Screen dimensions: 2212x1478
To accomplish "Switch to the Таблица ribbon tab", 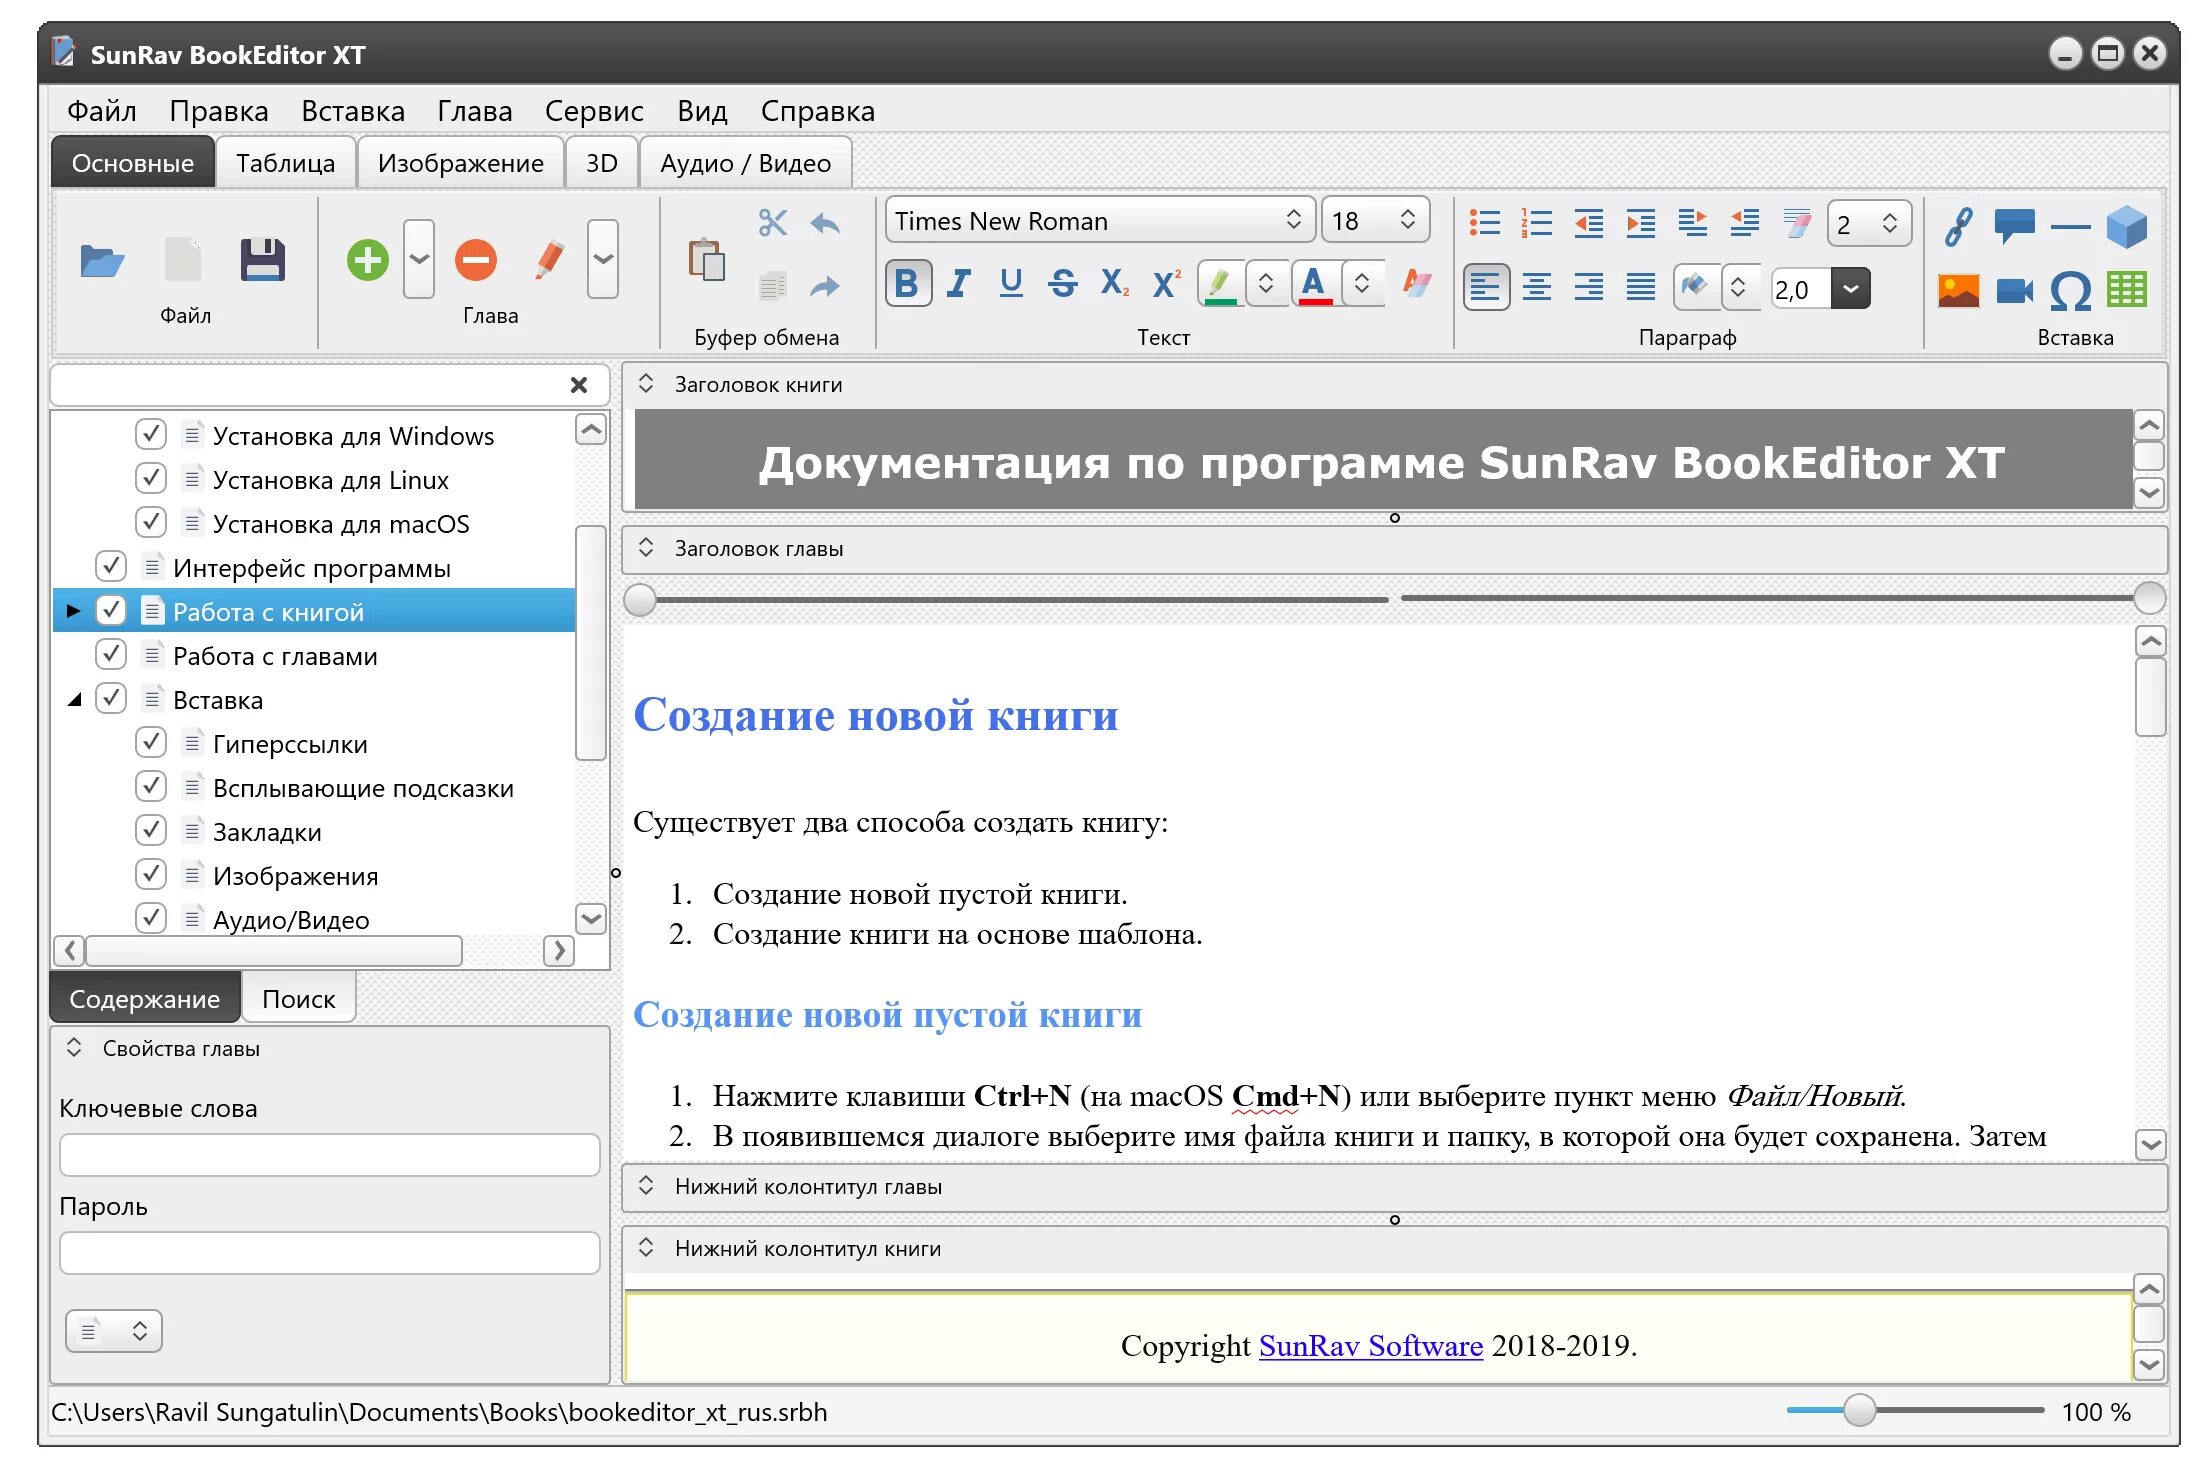I will [x=285, y=163].
